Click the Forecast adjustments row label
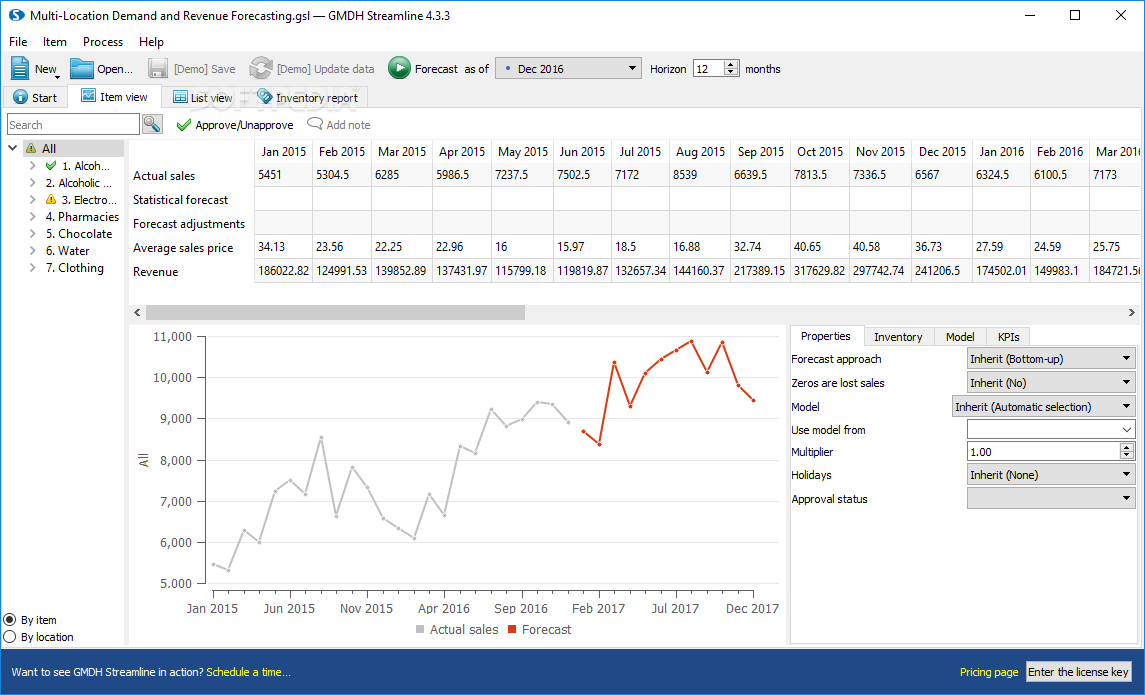Image resolution: width=1145 pixels, height=695 pixels. coord(188,224)
